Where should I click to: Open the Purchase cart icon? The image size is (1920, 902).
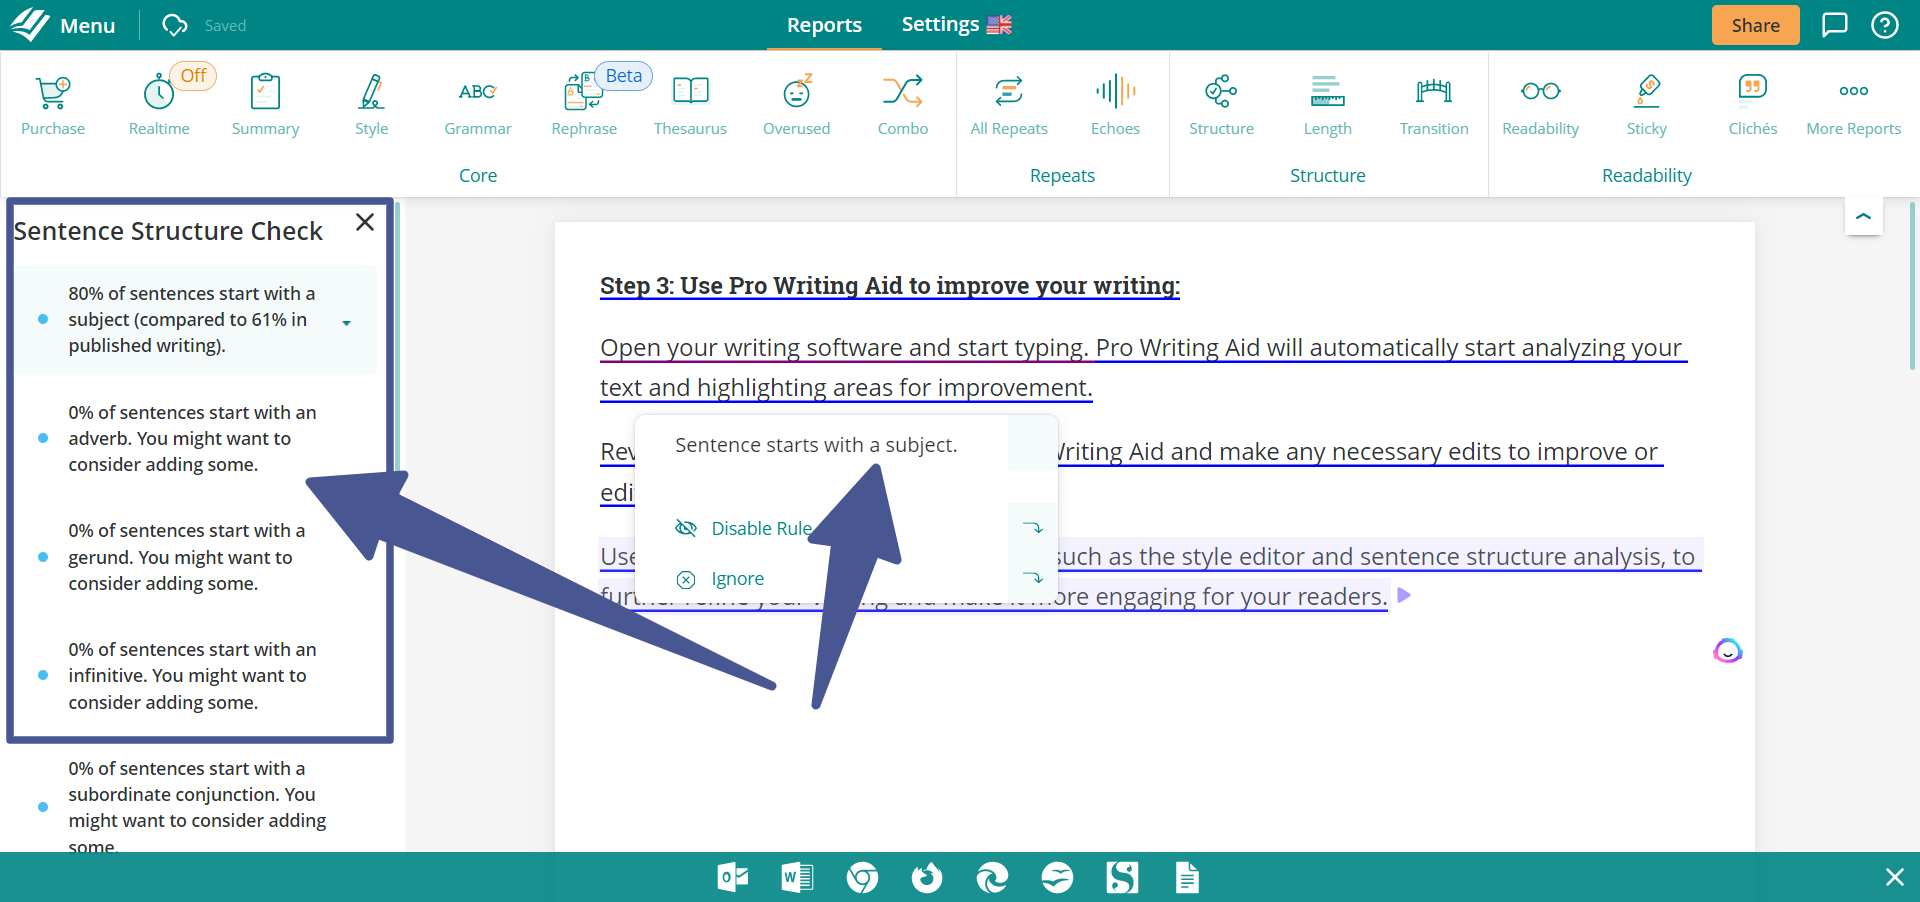[x=53, y=105]
